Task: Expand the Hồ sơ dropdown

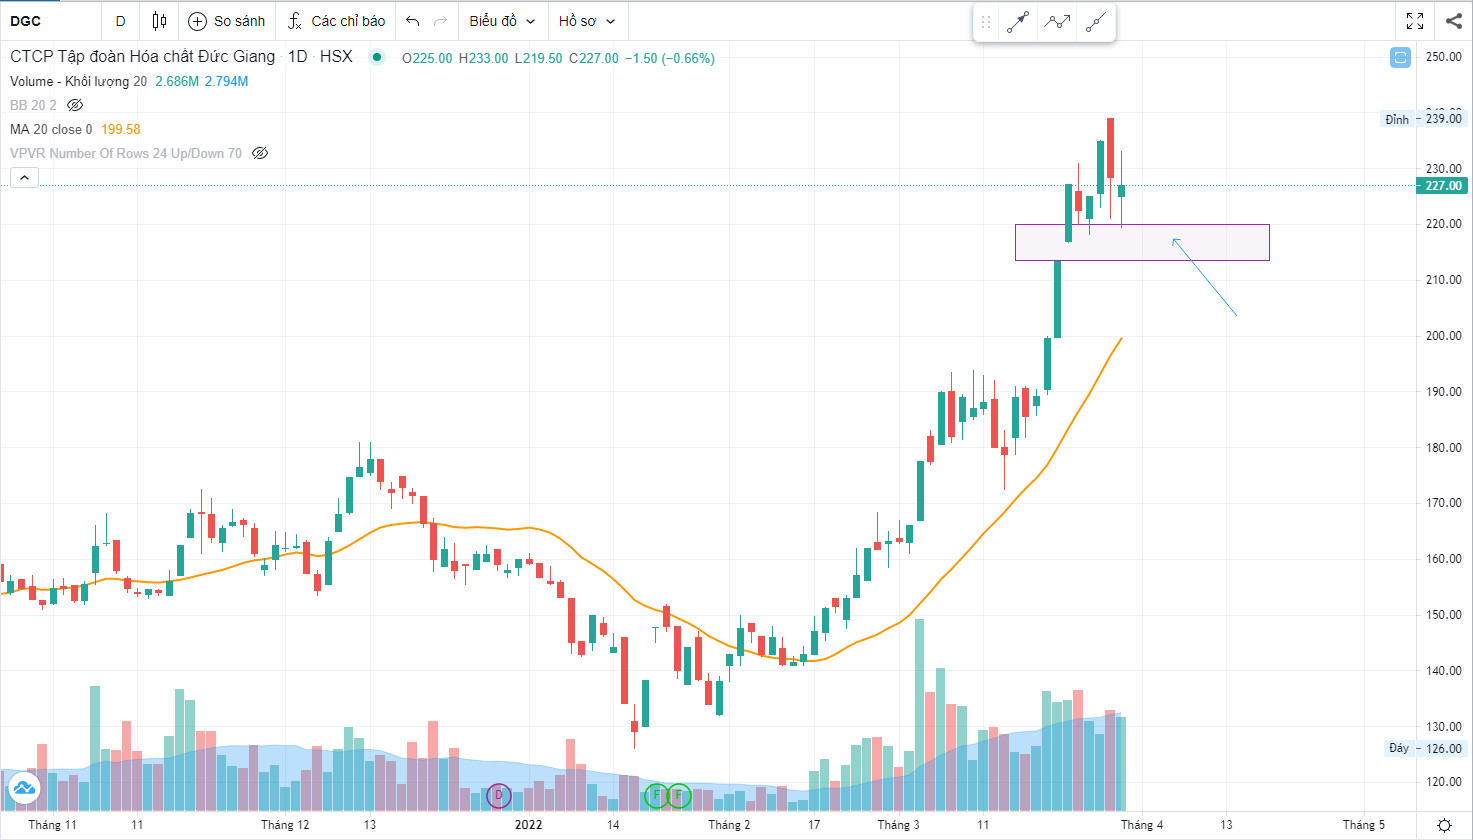Action: (x=587, y=21)
